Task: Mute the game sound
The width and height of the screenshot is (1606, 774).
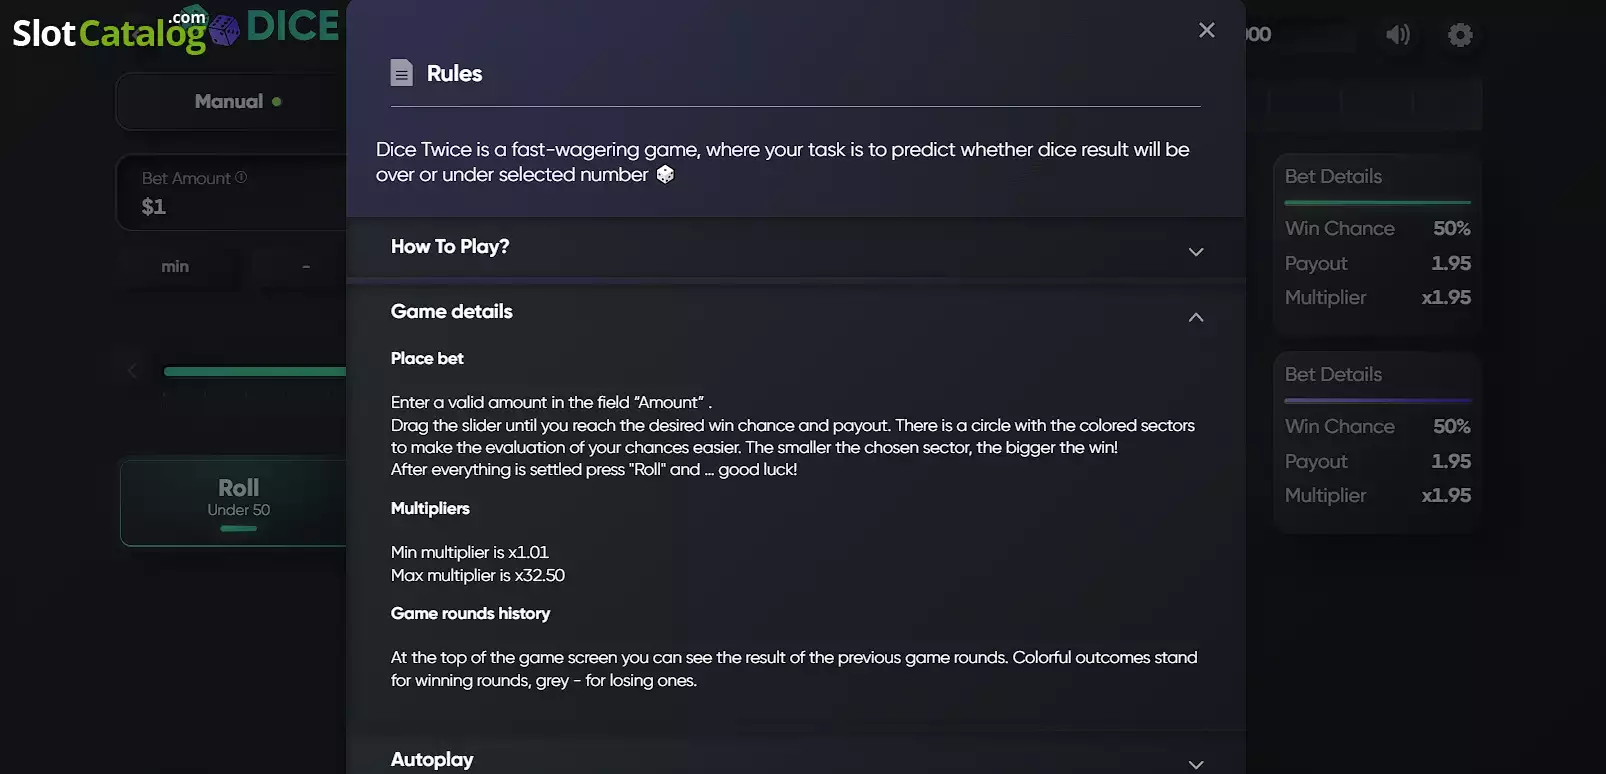Action: 1397,35
